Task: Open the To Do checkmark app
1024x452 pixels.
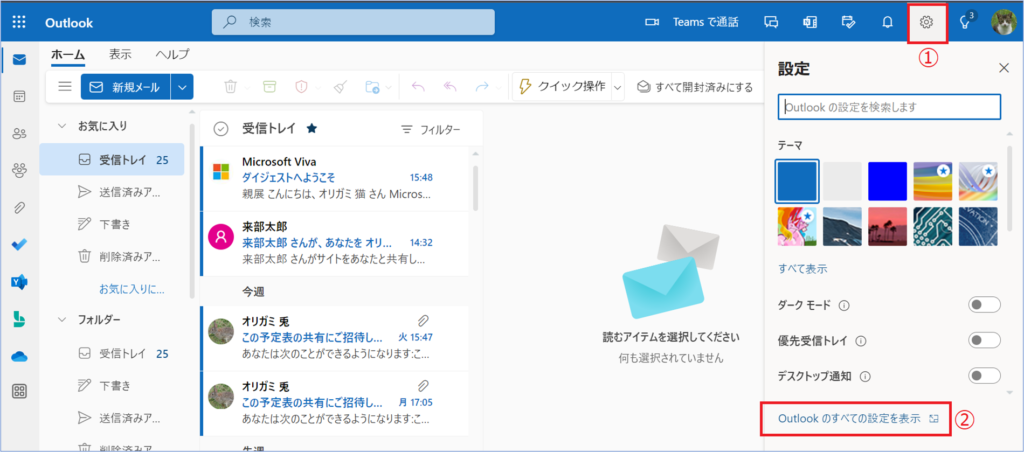Action: (x=19, y=244)
